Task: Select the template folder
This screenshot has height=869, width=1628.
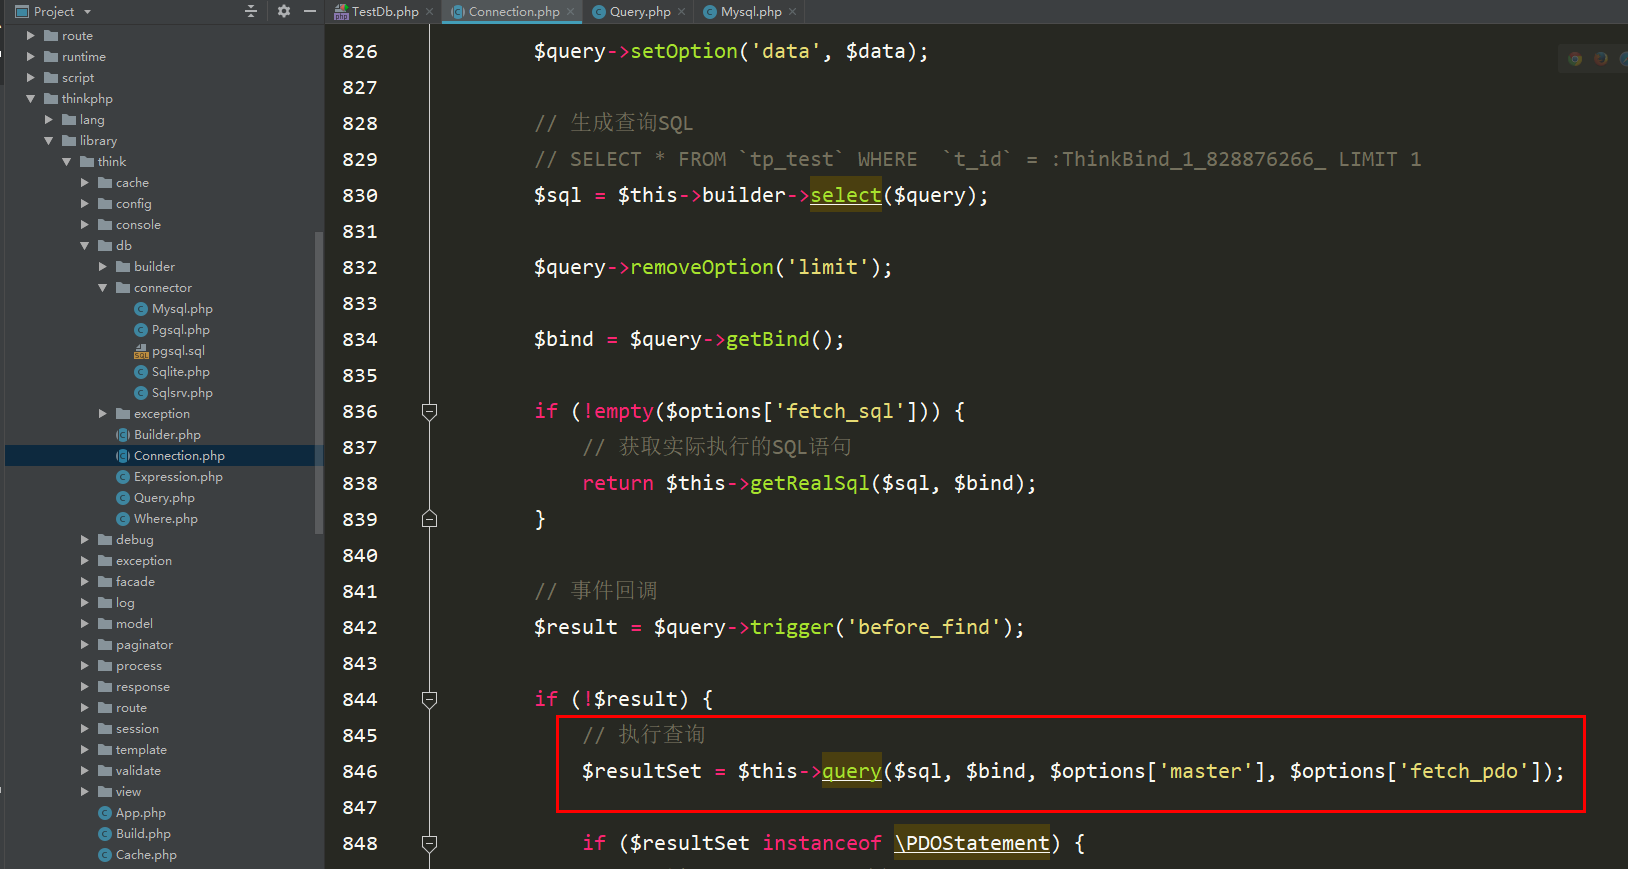Action: tap(141, 750)
